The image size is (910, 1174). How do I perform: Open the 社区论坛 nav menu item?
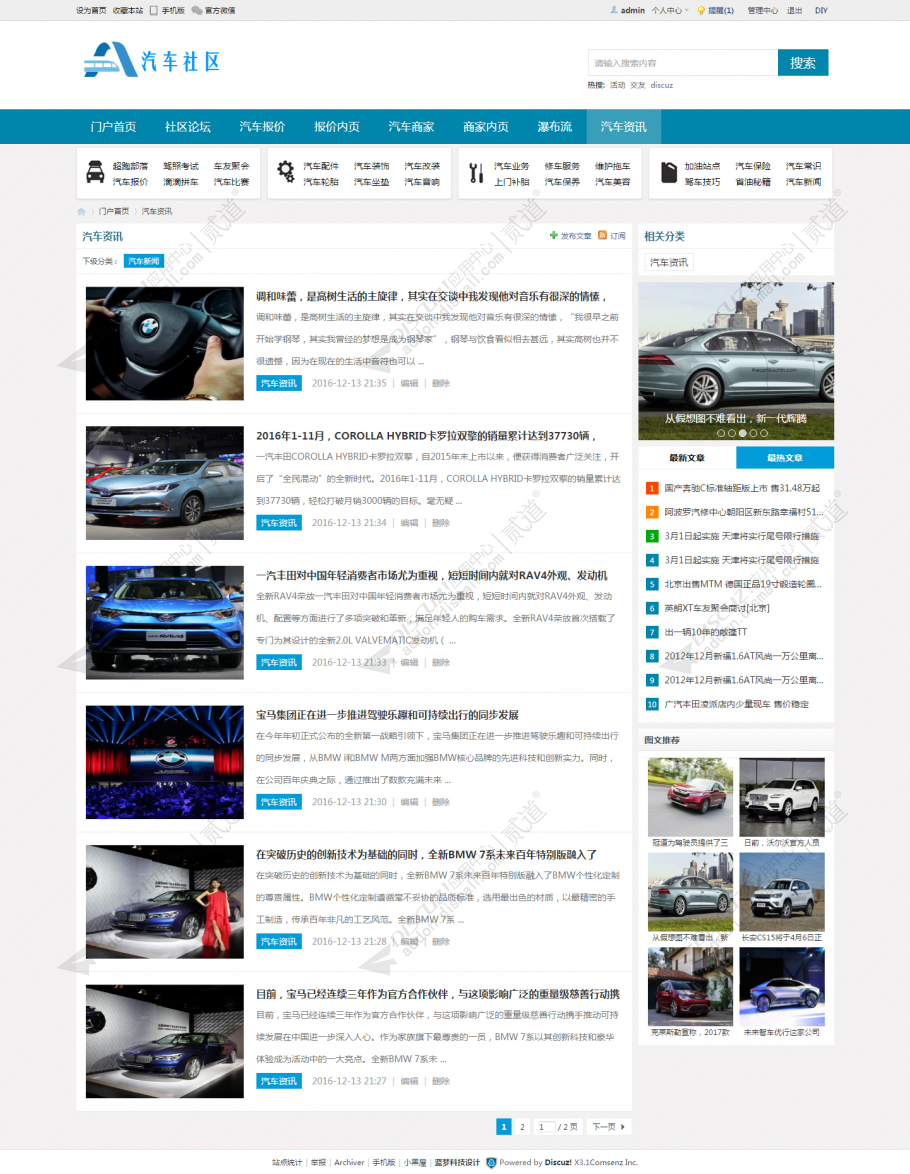pyautogui.click(x=187, y=127)
